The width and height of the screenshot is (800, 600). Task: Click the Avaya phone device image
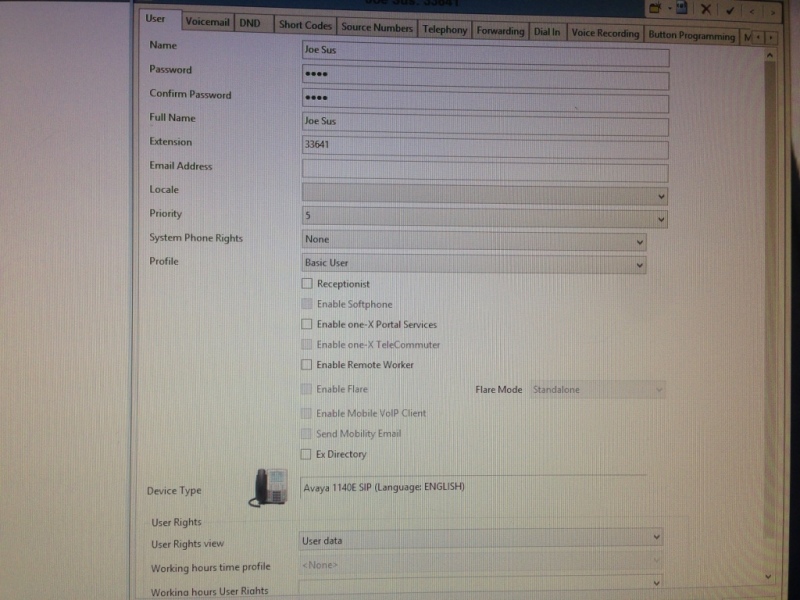pos(269,487)
